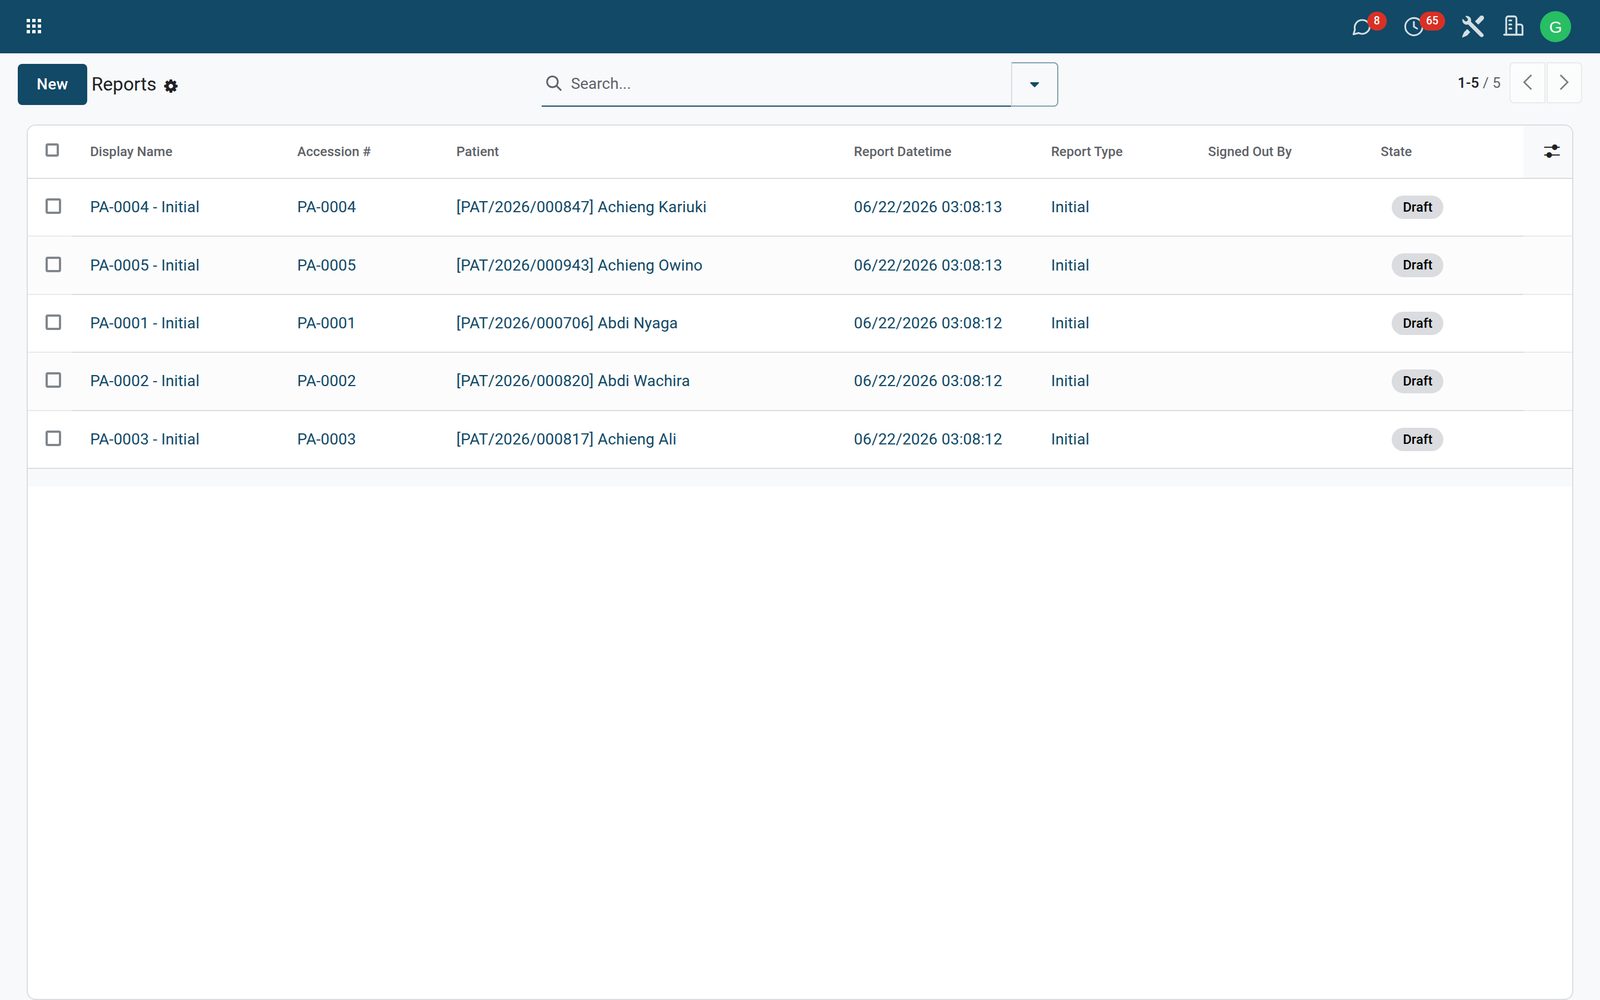This screenshot has height=1000, width=1600.
Task: Click the New button
Action: coord(52,84)
